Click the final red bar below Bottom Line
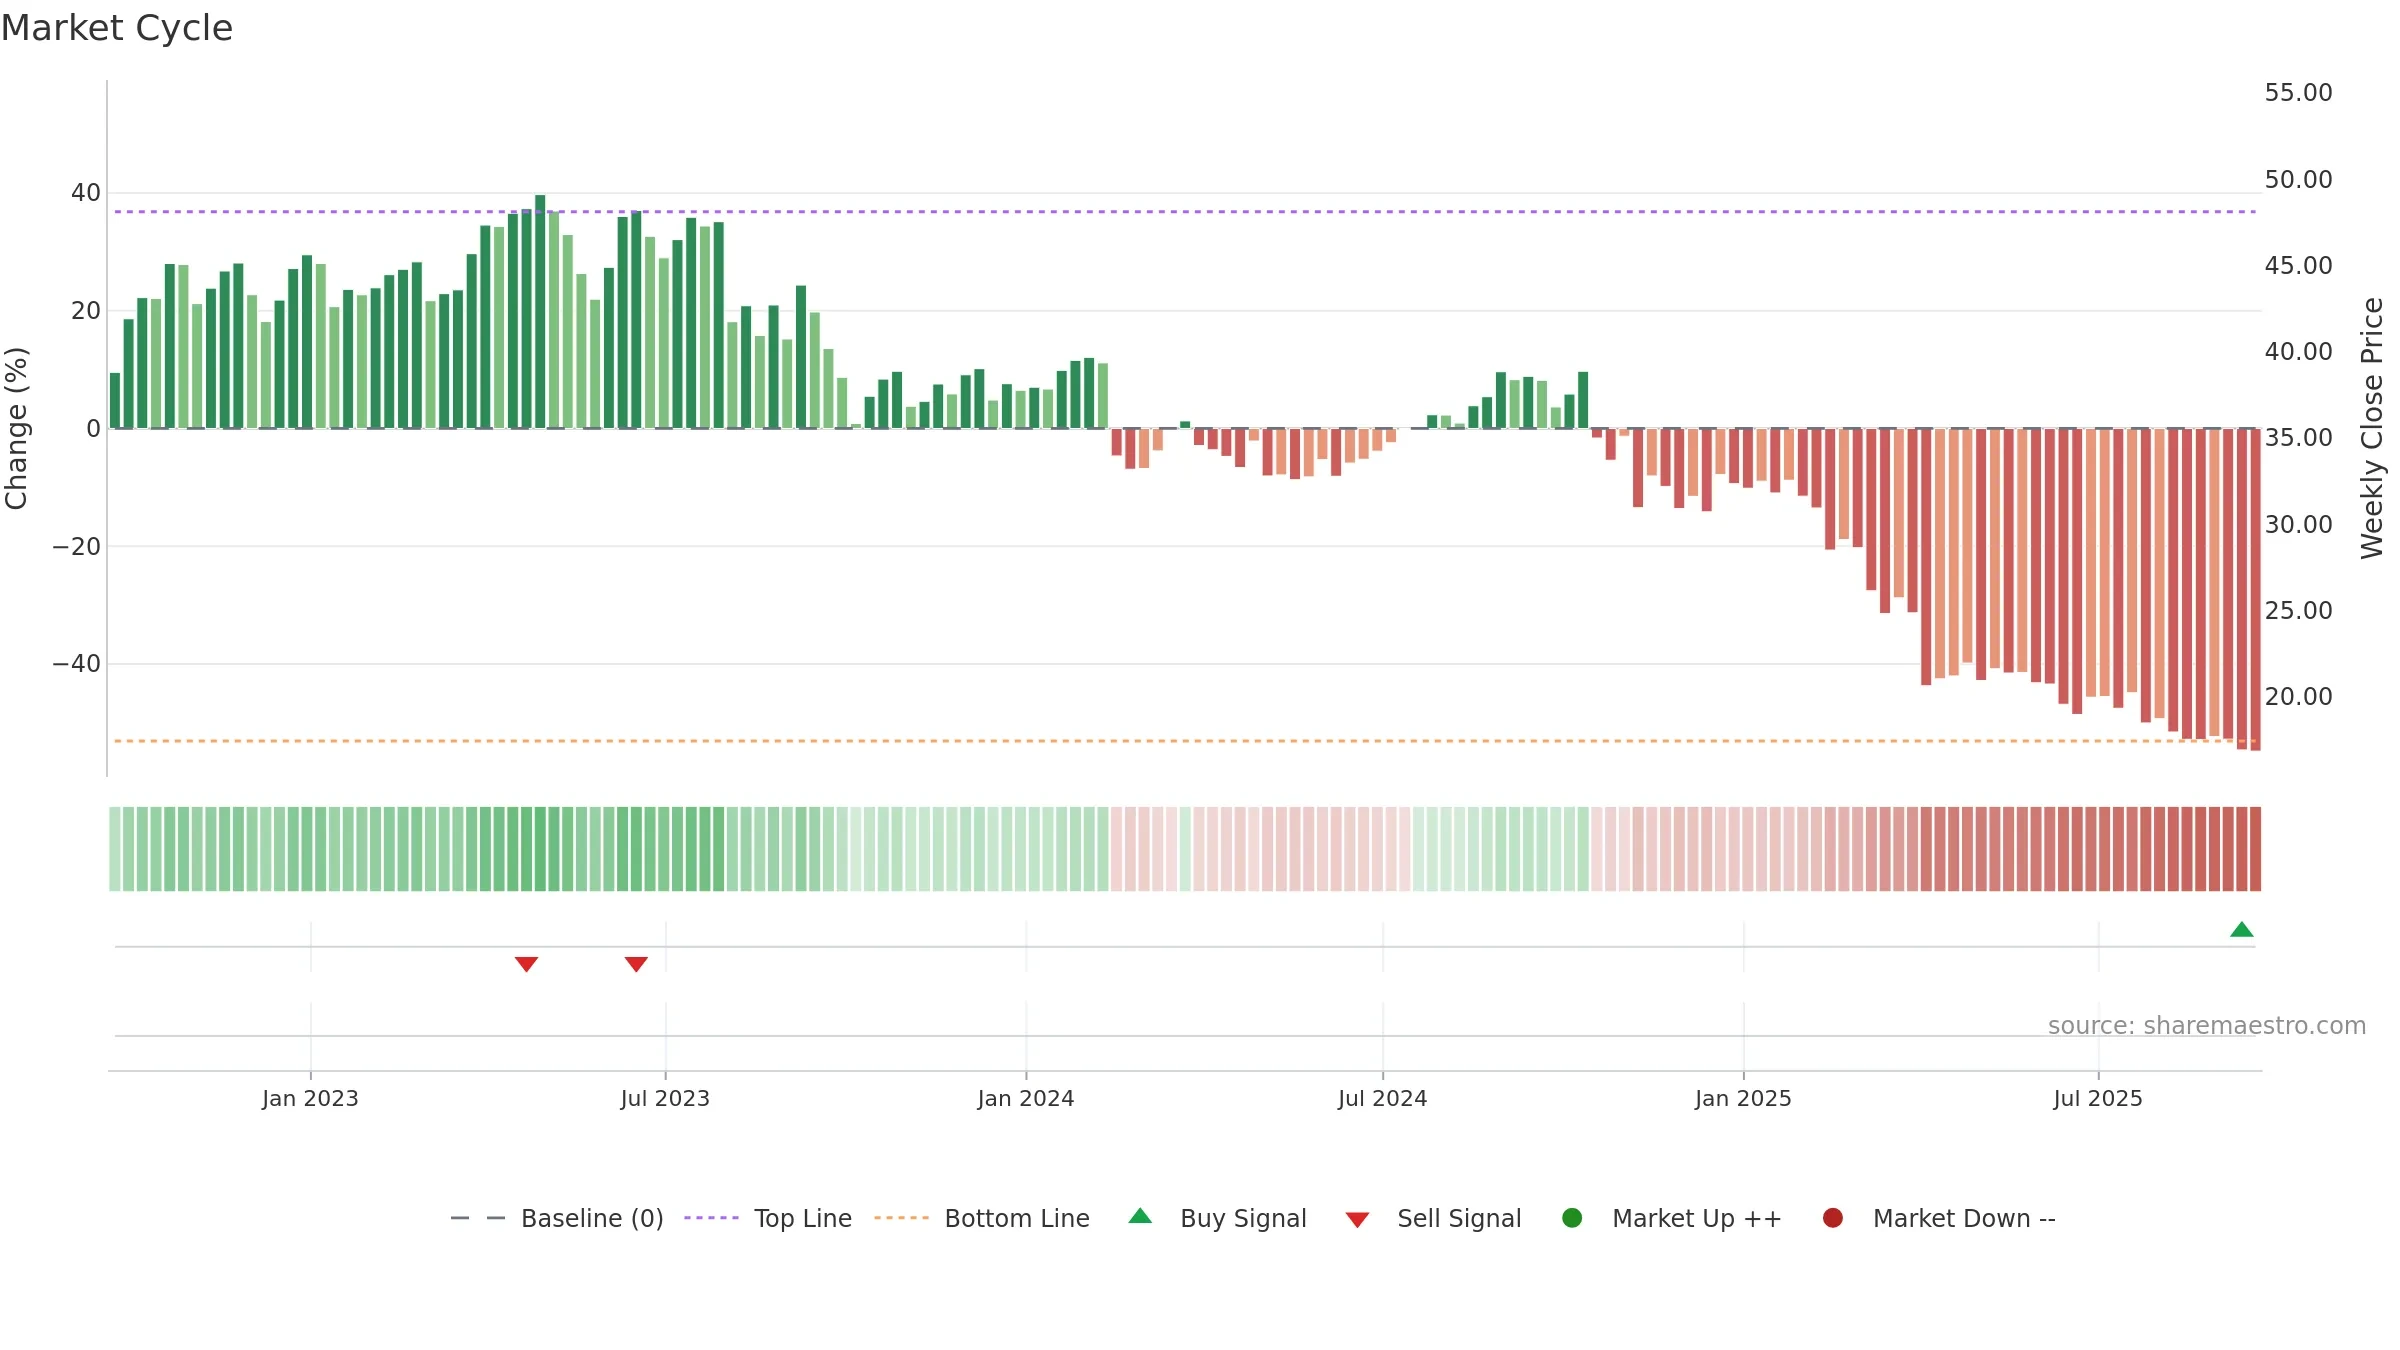Image resolution: width=2400 pixels, height=1350 pixels. point(2255,589)
